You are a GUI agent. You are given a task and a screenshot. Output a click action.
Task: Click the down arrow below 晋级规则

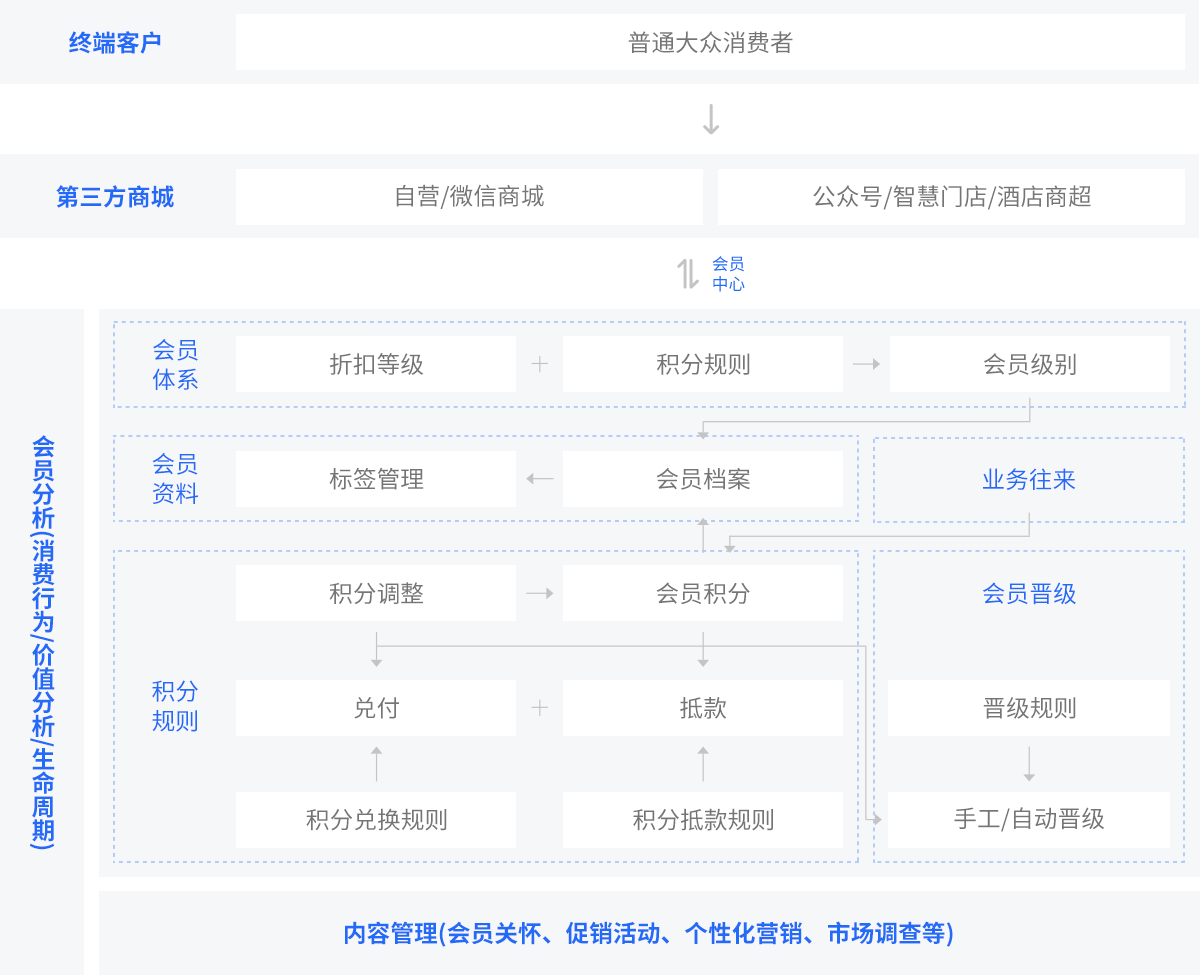click(x=1029, y=764)
